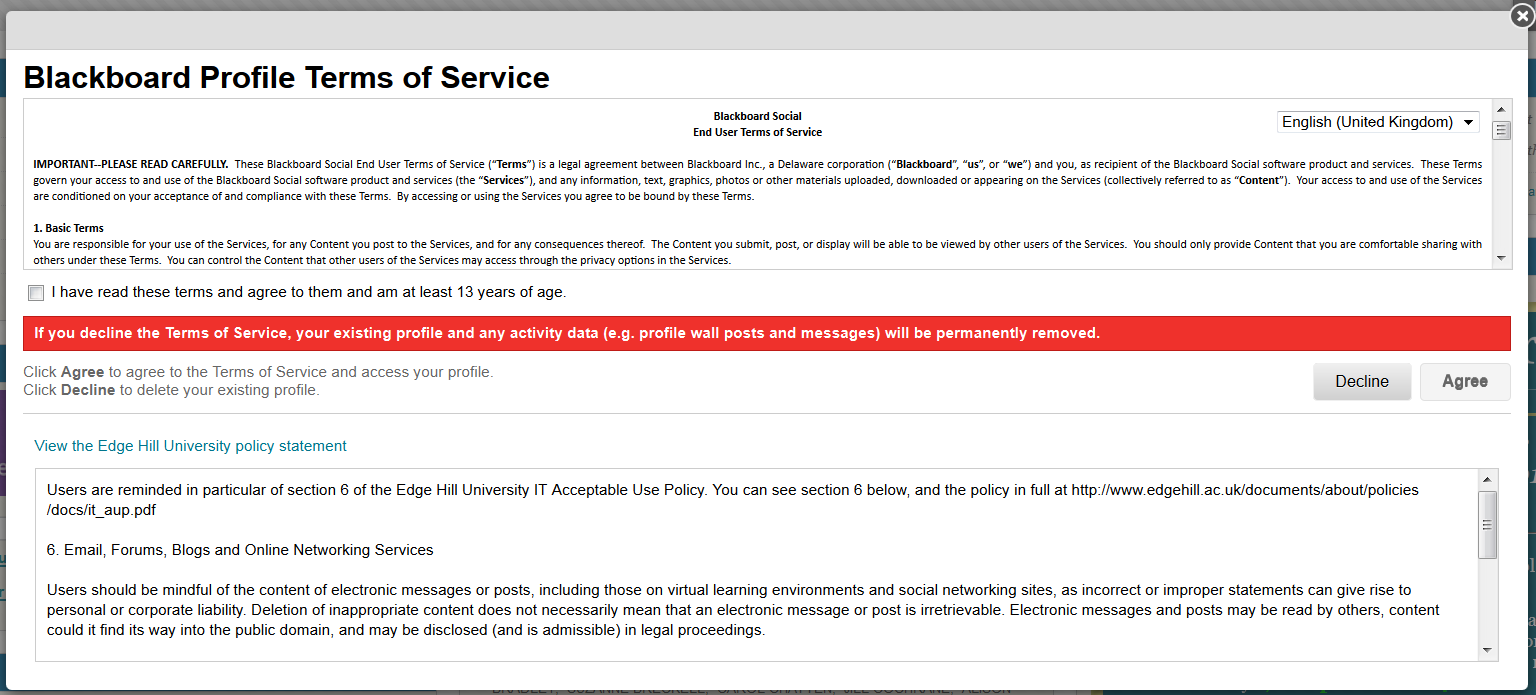Click the terms text scrollbar thumb

(x=1501, y=130)
